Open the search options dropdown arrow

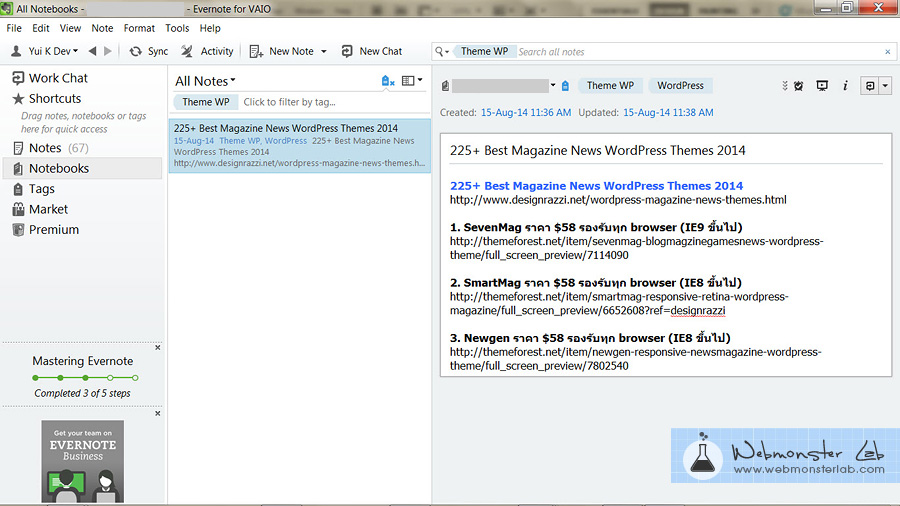click(x=447, y=52)
